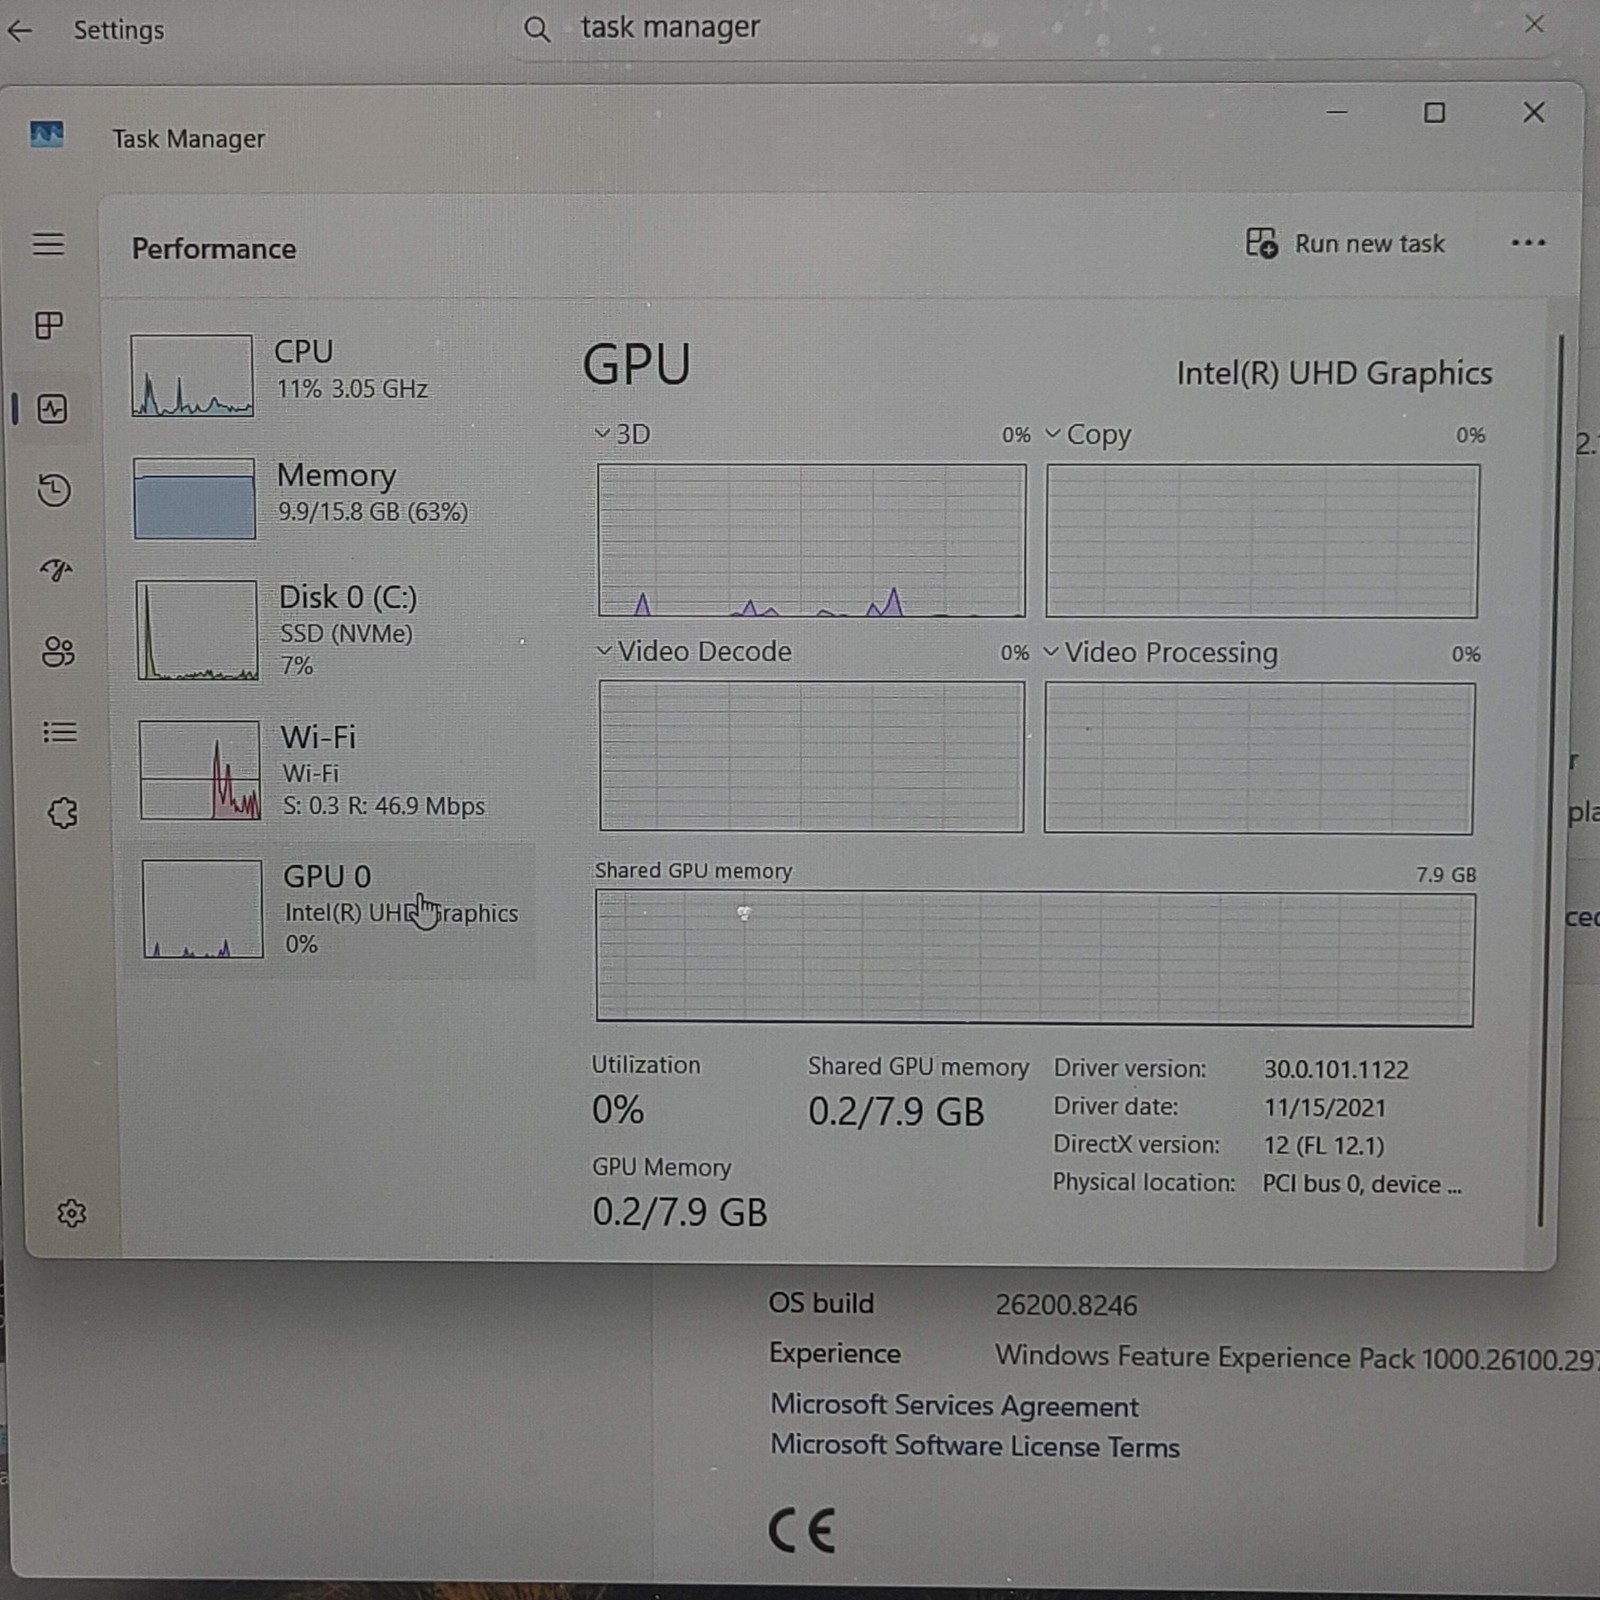This screenshot has width=1600, height=1600.
Task: Click the search magnifier icon in Settings
Action: coord(537,29)
